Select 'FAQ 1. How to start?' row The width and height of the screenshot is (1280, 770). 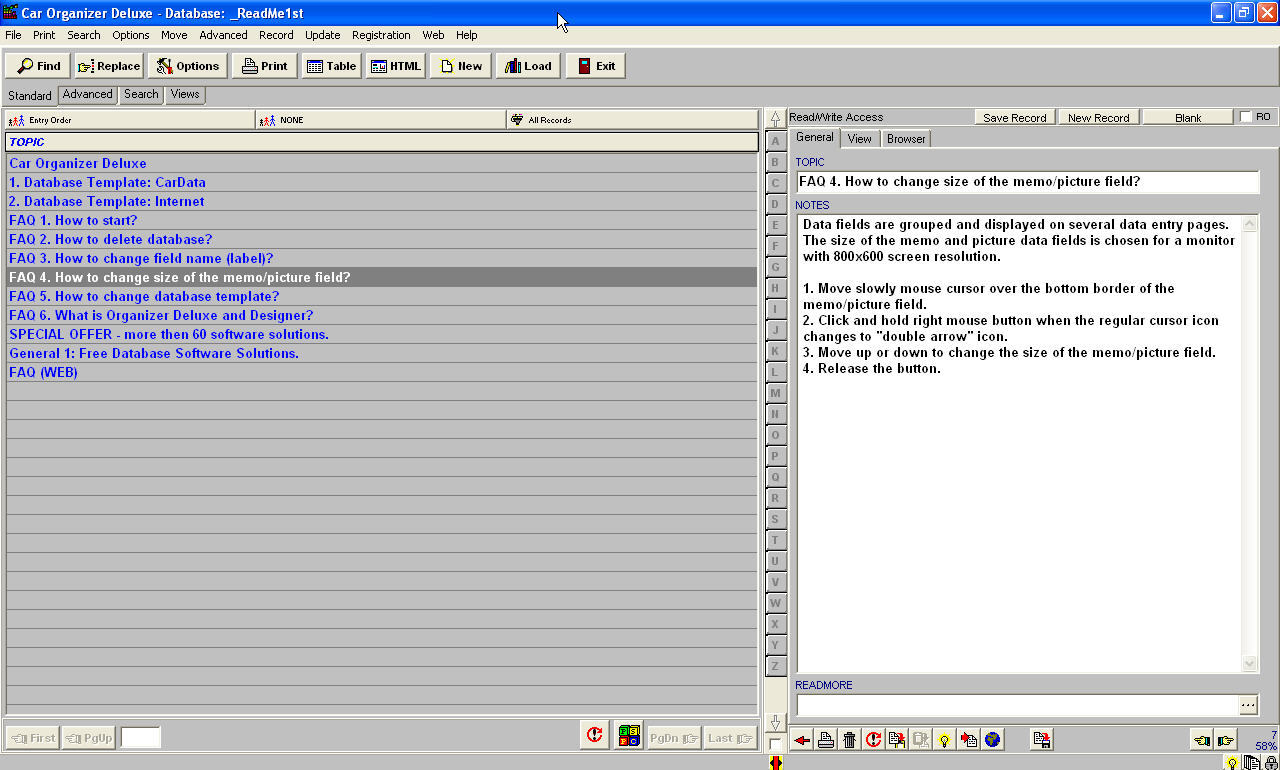click(x=381, y=220)
